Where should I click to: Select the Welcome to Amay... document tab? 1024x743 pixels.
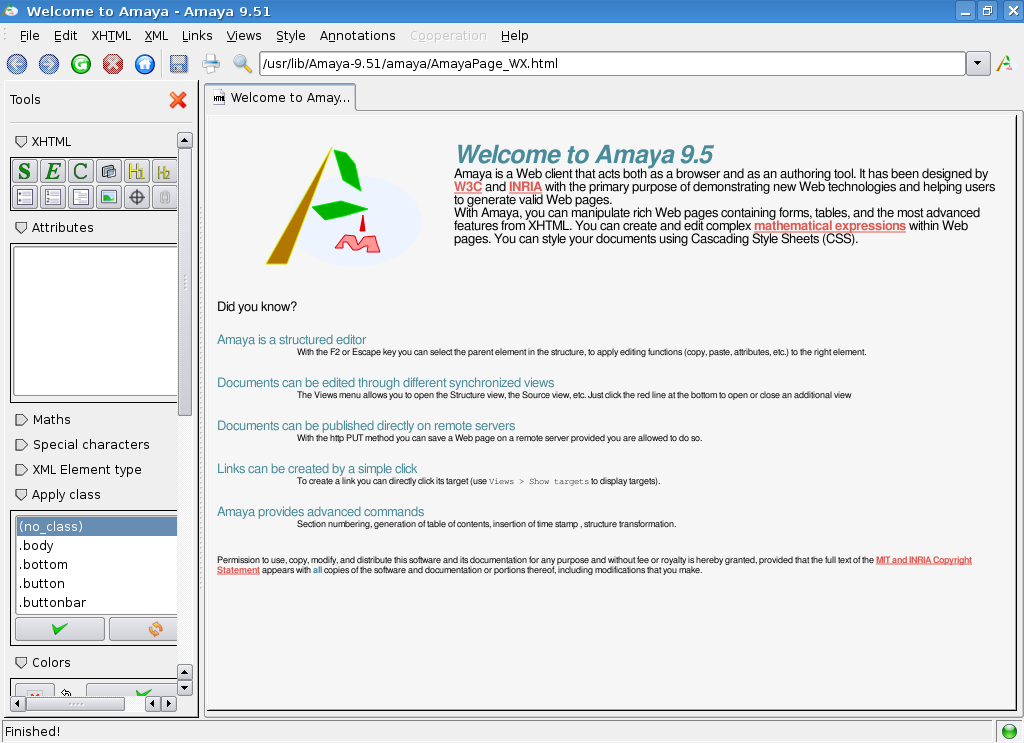pos(281,98)
